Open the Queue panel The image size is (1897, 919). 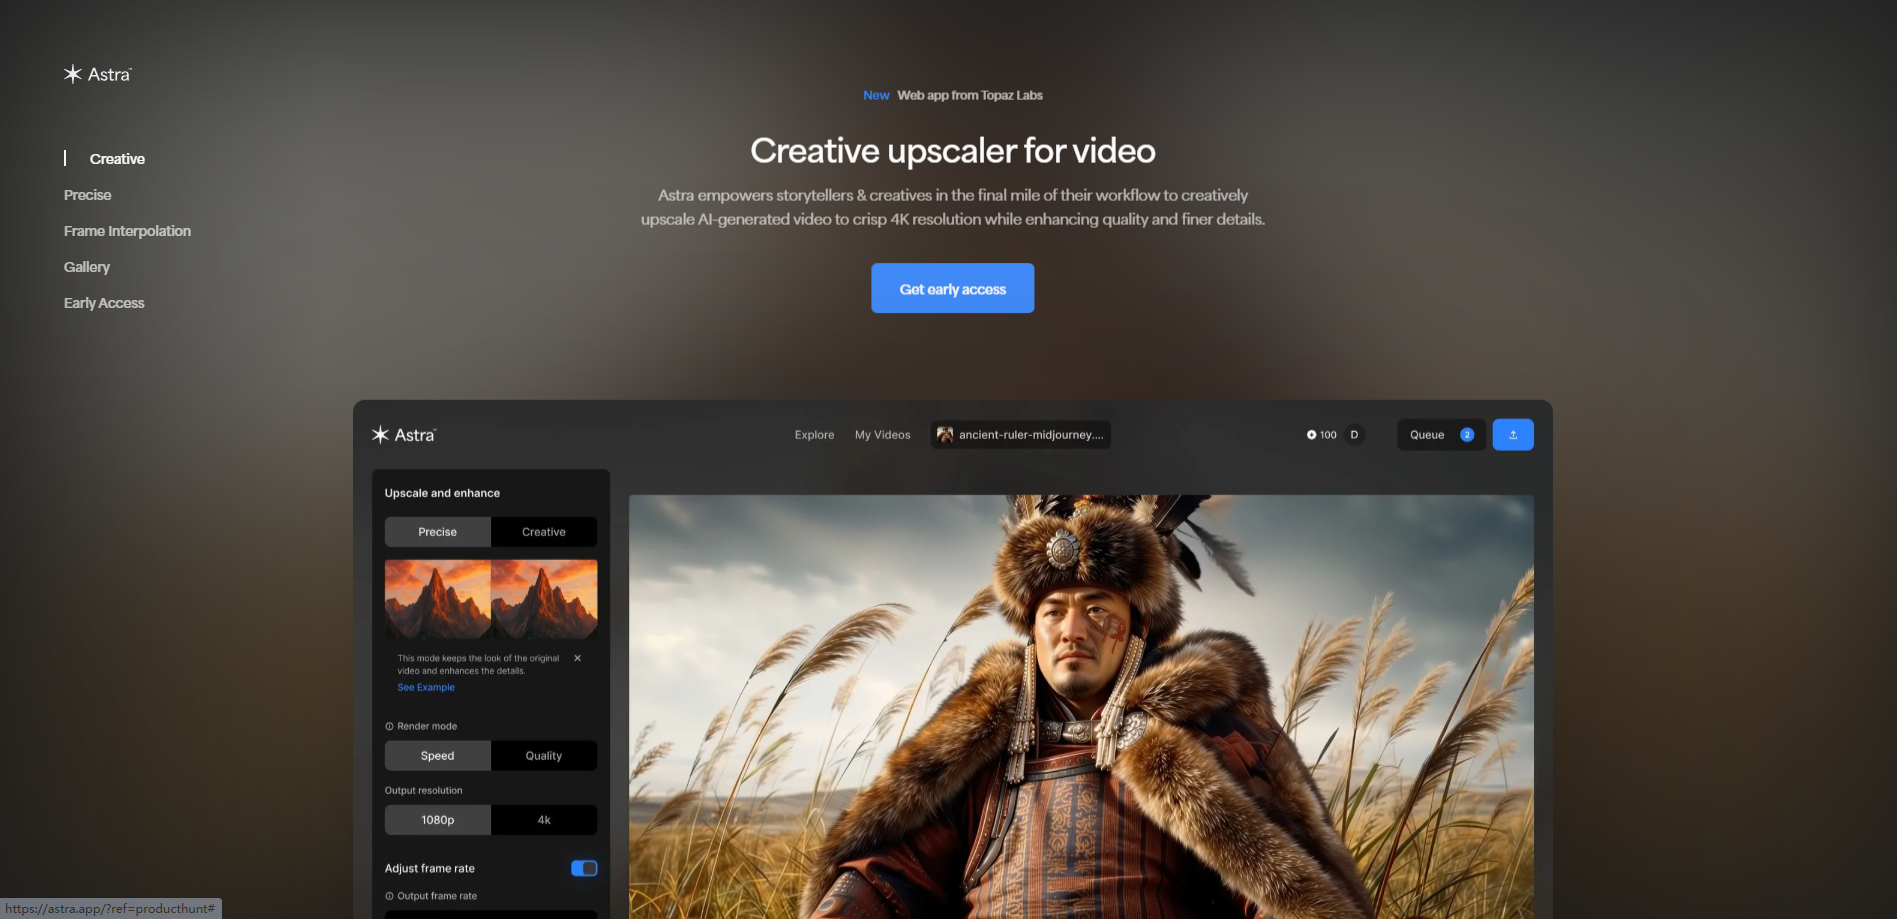point(1427,435)
